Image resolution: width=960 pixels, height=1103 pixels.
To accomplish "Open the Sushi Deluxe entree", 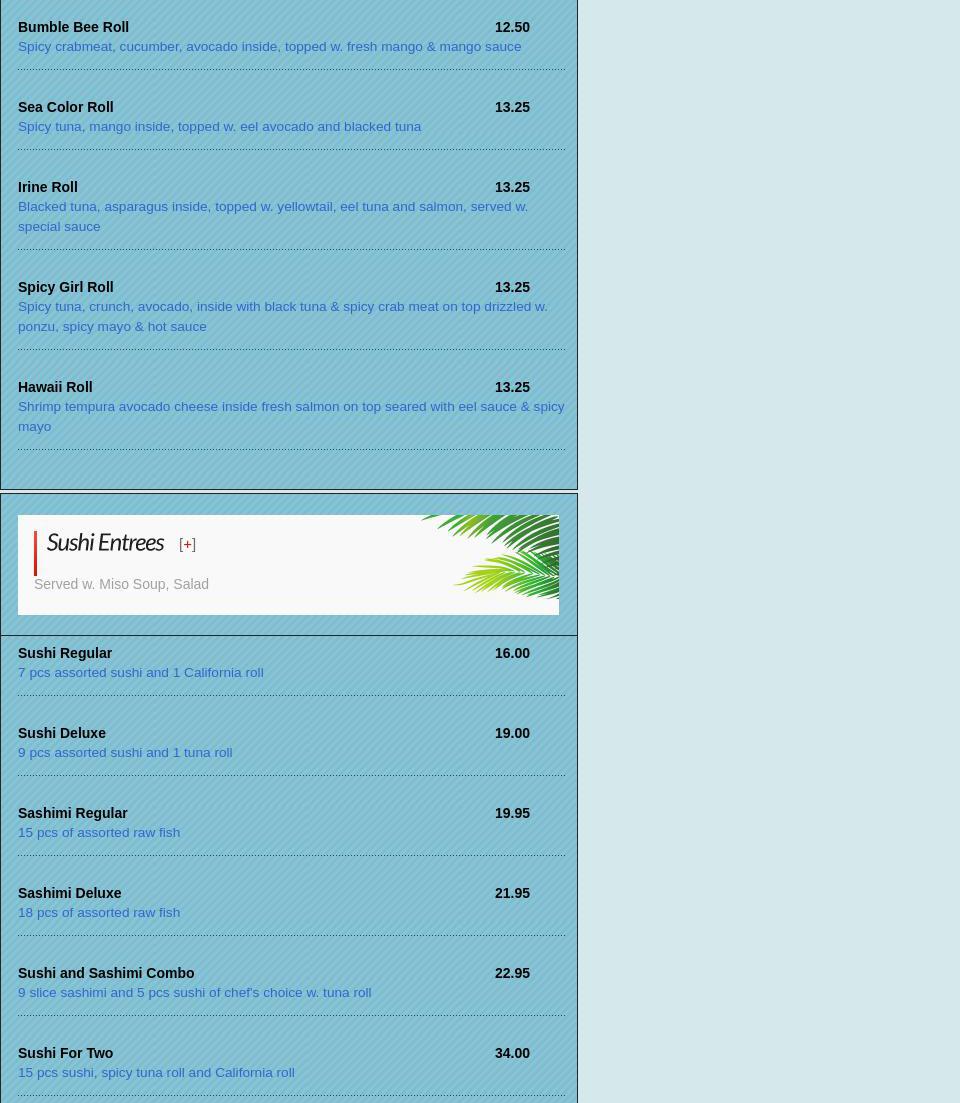I will coord(62,733).
